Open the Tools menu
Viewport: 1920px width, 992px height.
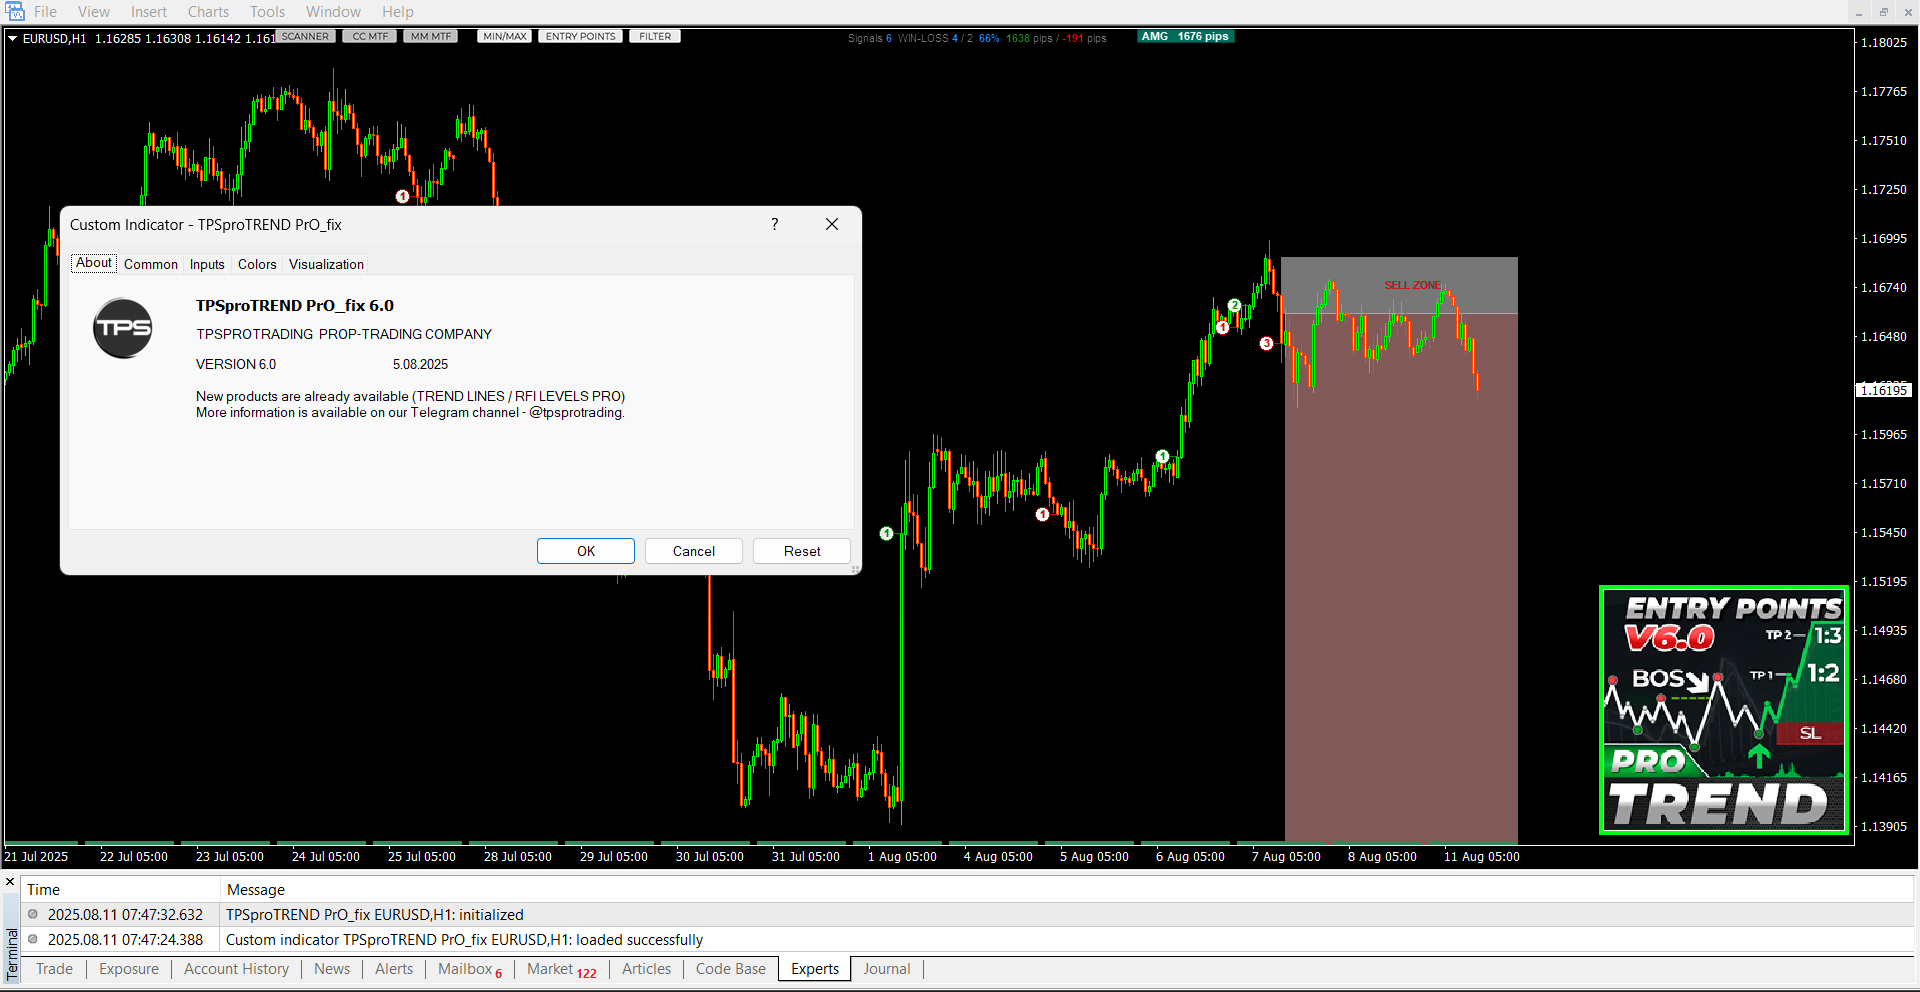(267, 12)
